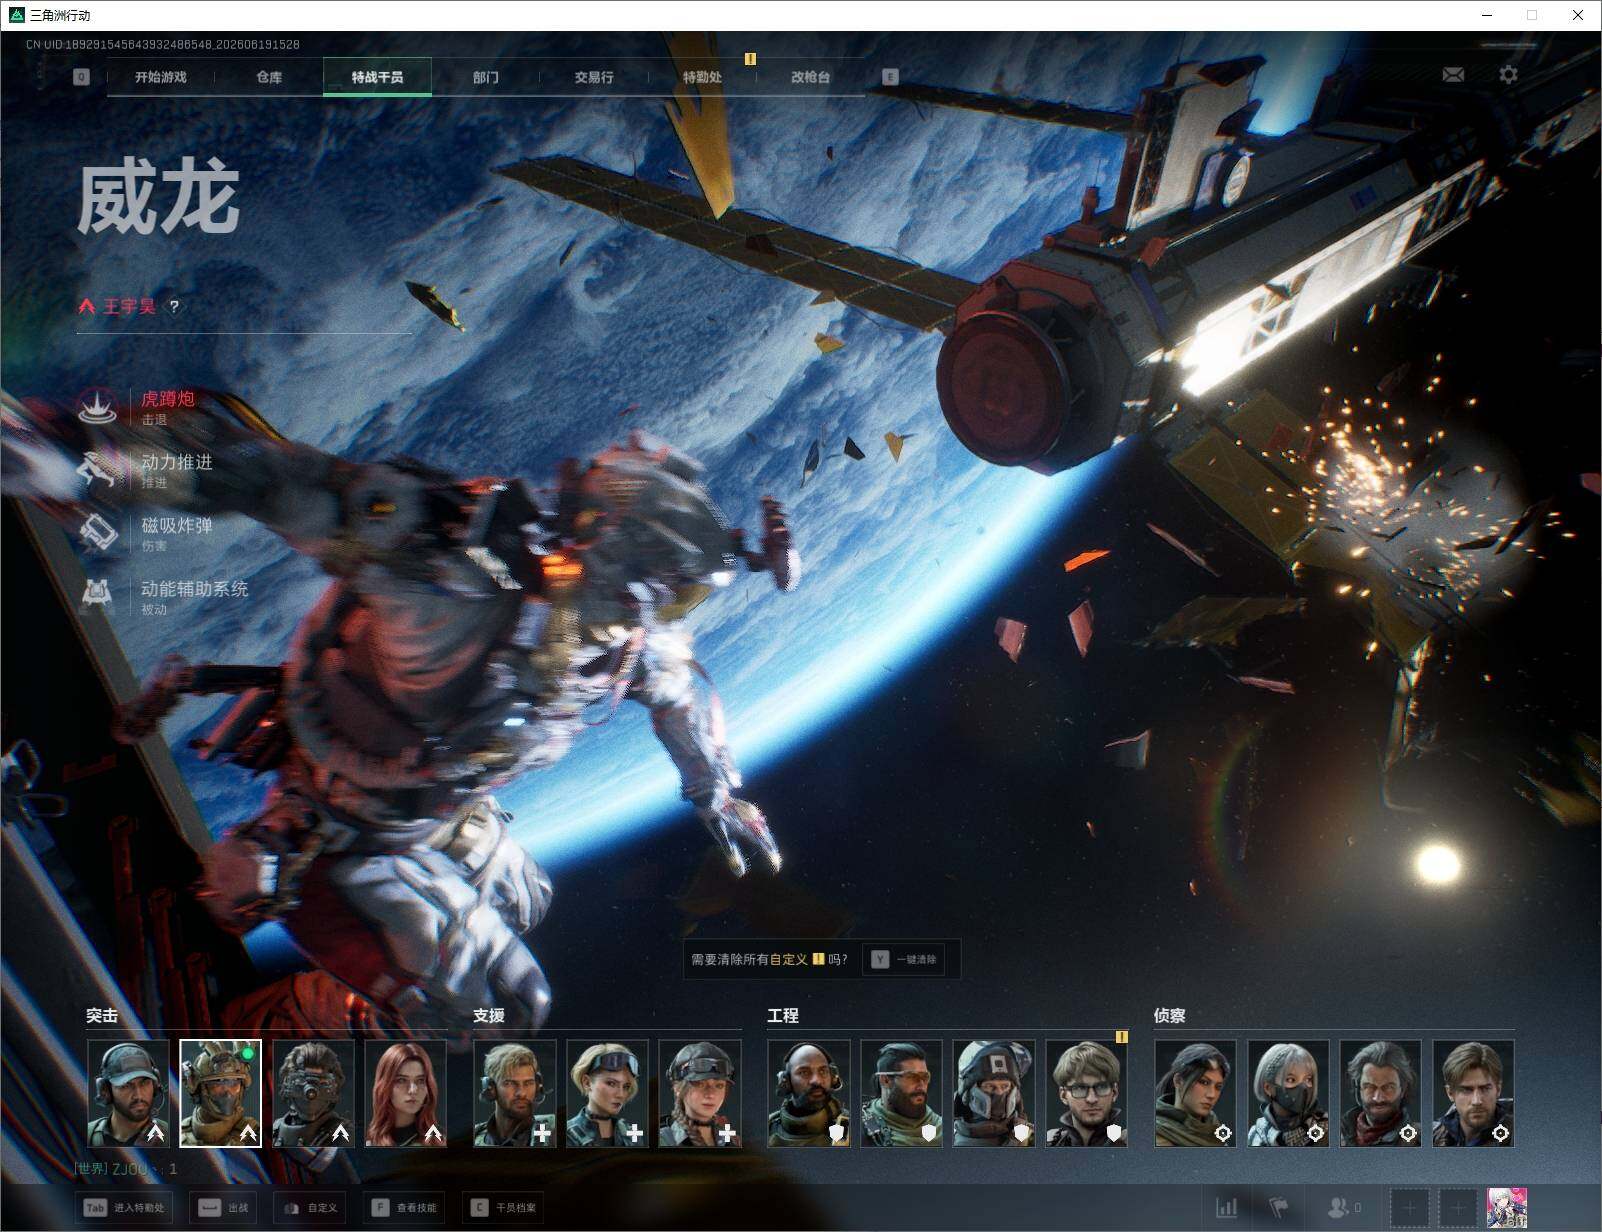Click the question mark next to 王宇昊

click(x=174, y=307)
